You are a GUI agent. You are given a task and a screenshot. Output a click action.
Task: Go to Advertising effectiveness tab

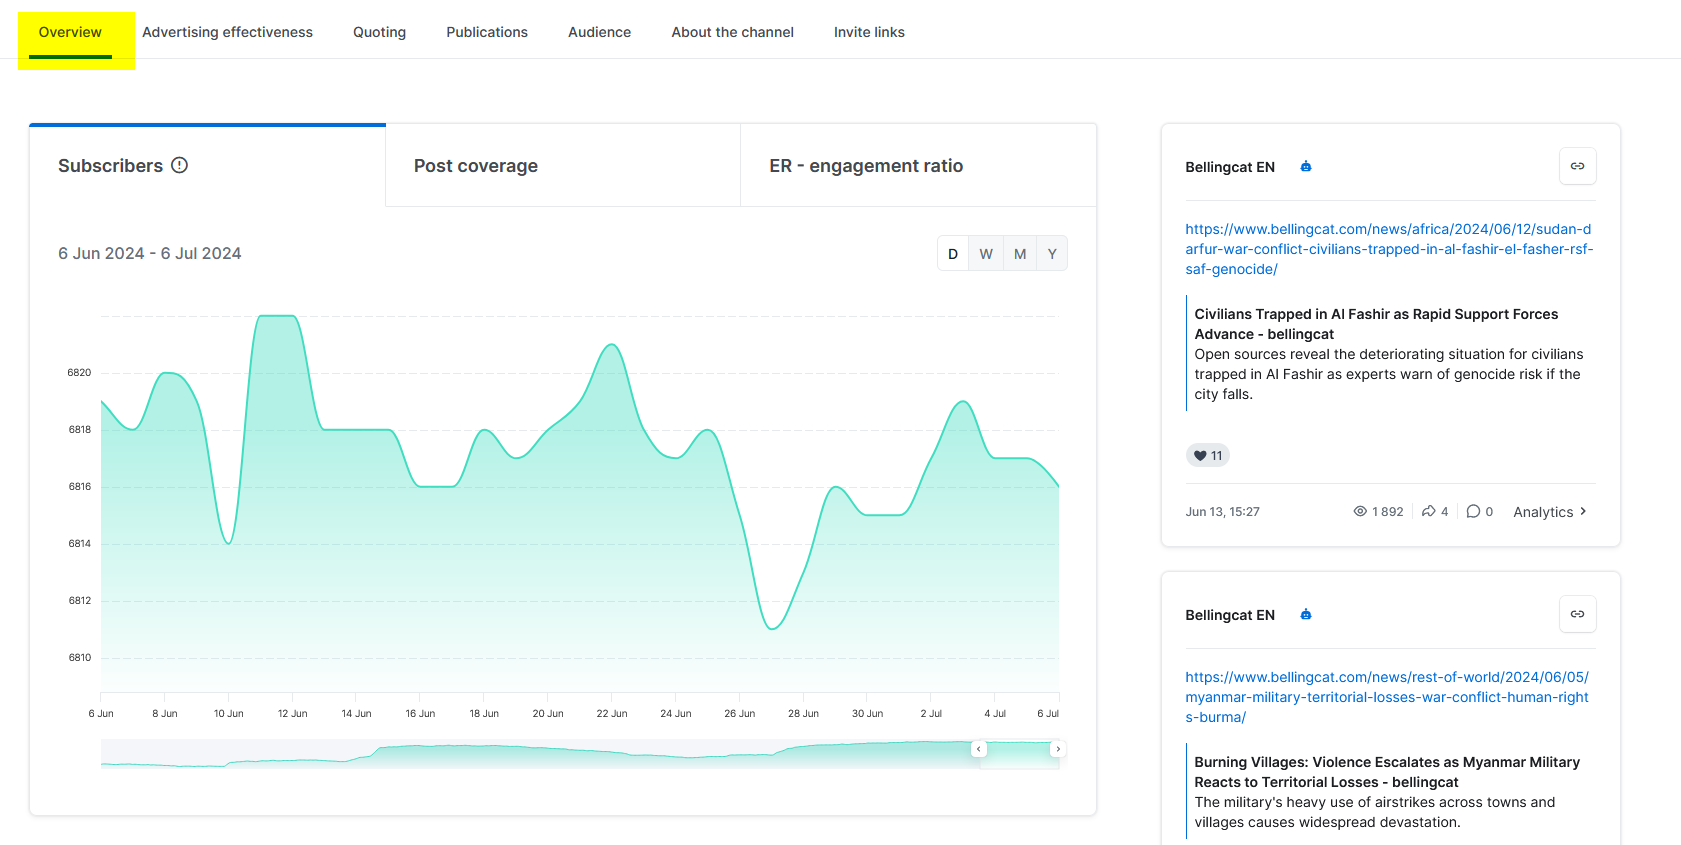tap(227, 32)
